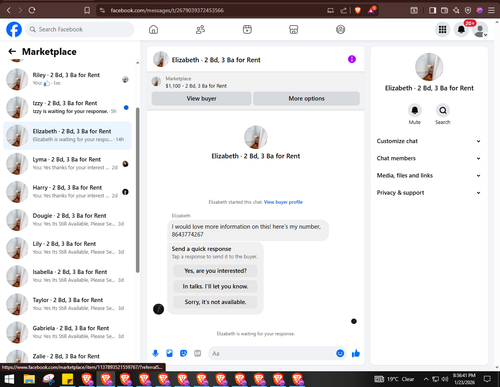The width and height of the screenshot is (500, 387).
Task: Send a thumbs up like
Action: click(x=356, y=353)
